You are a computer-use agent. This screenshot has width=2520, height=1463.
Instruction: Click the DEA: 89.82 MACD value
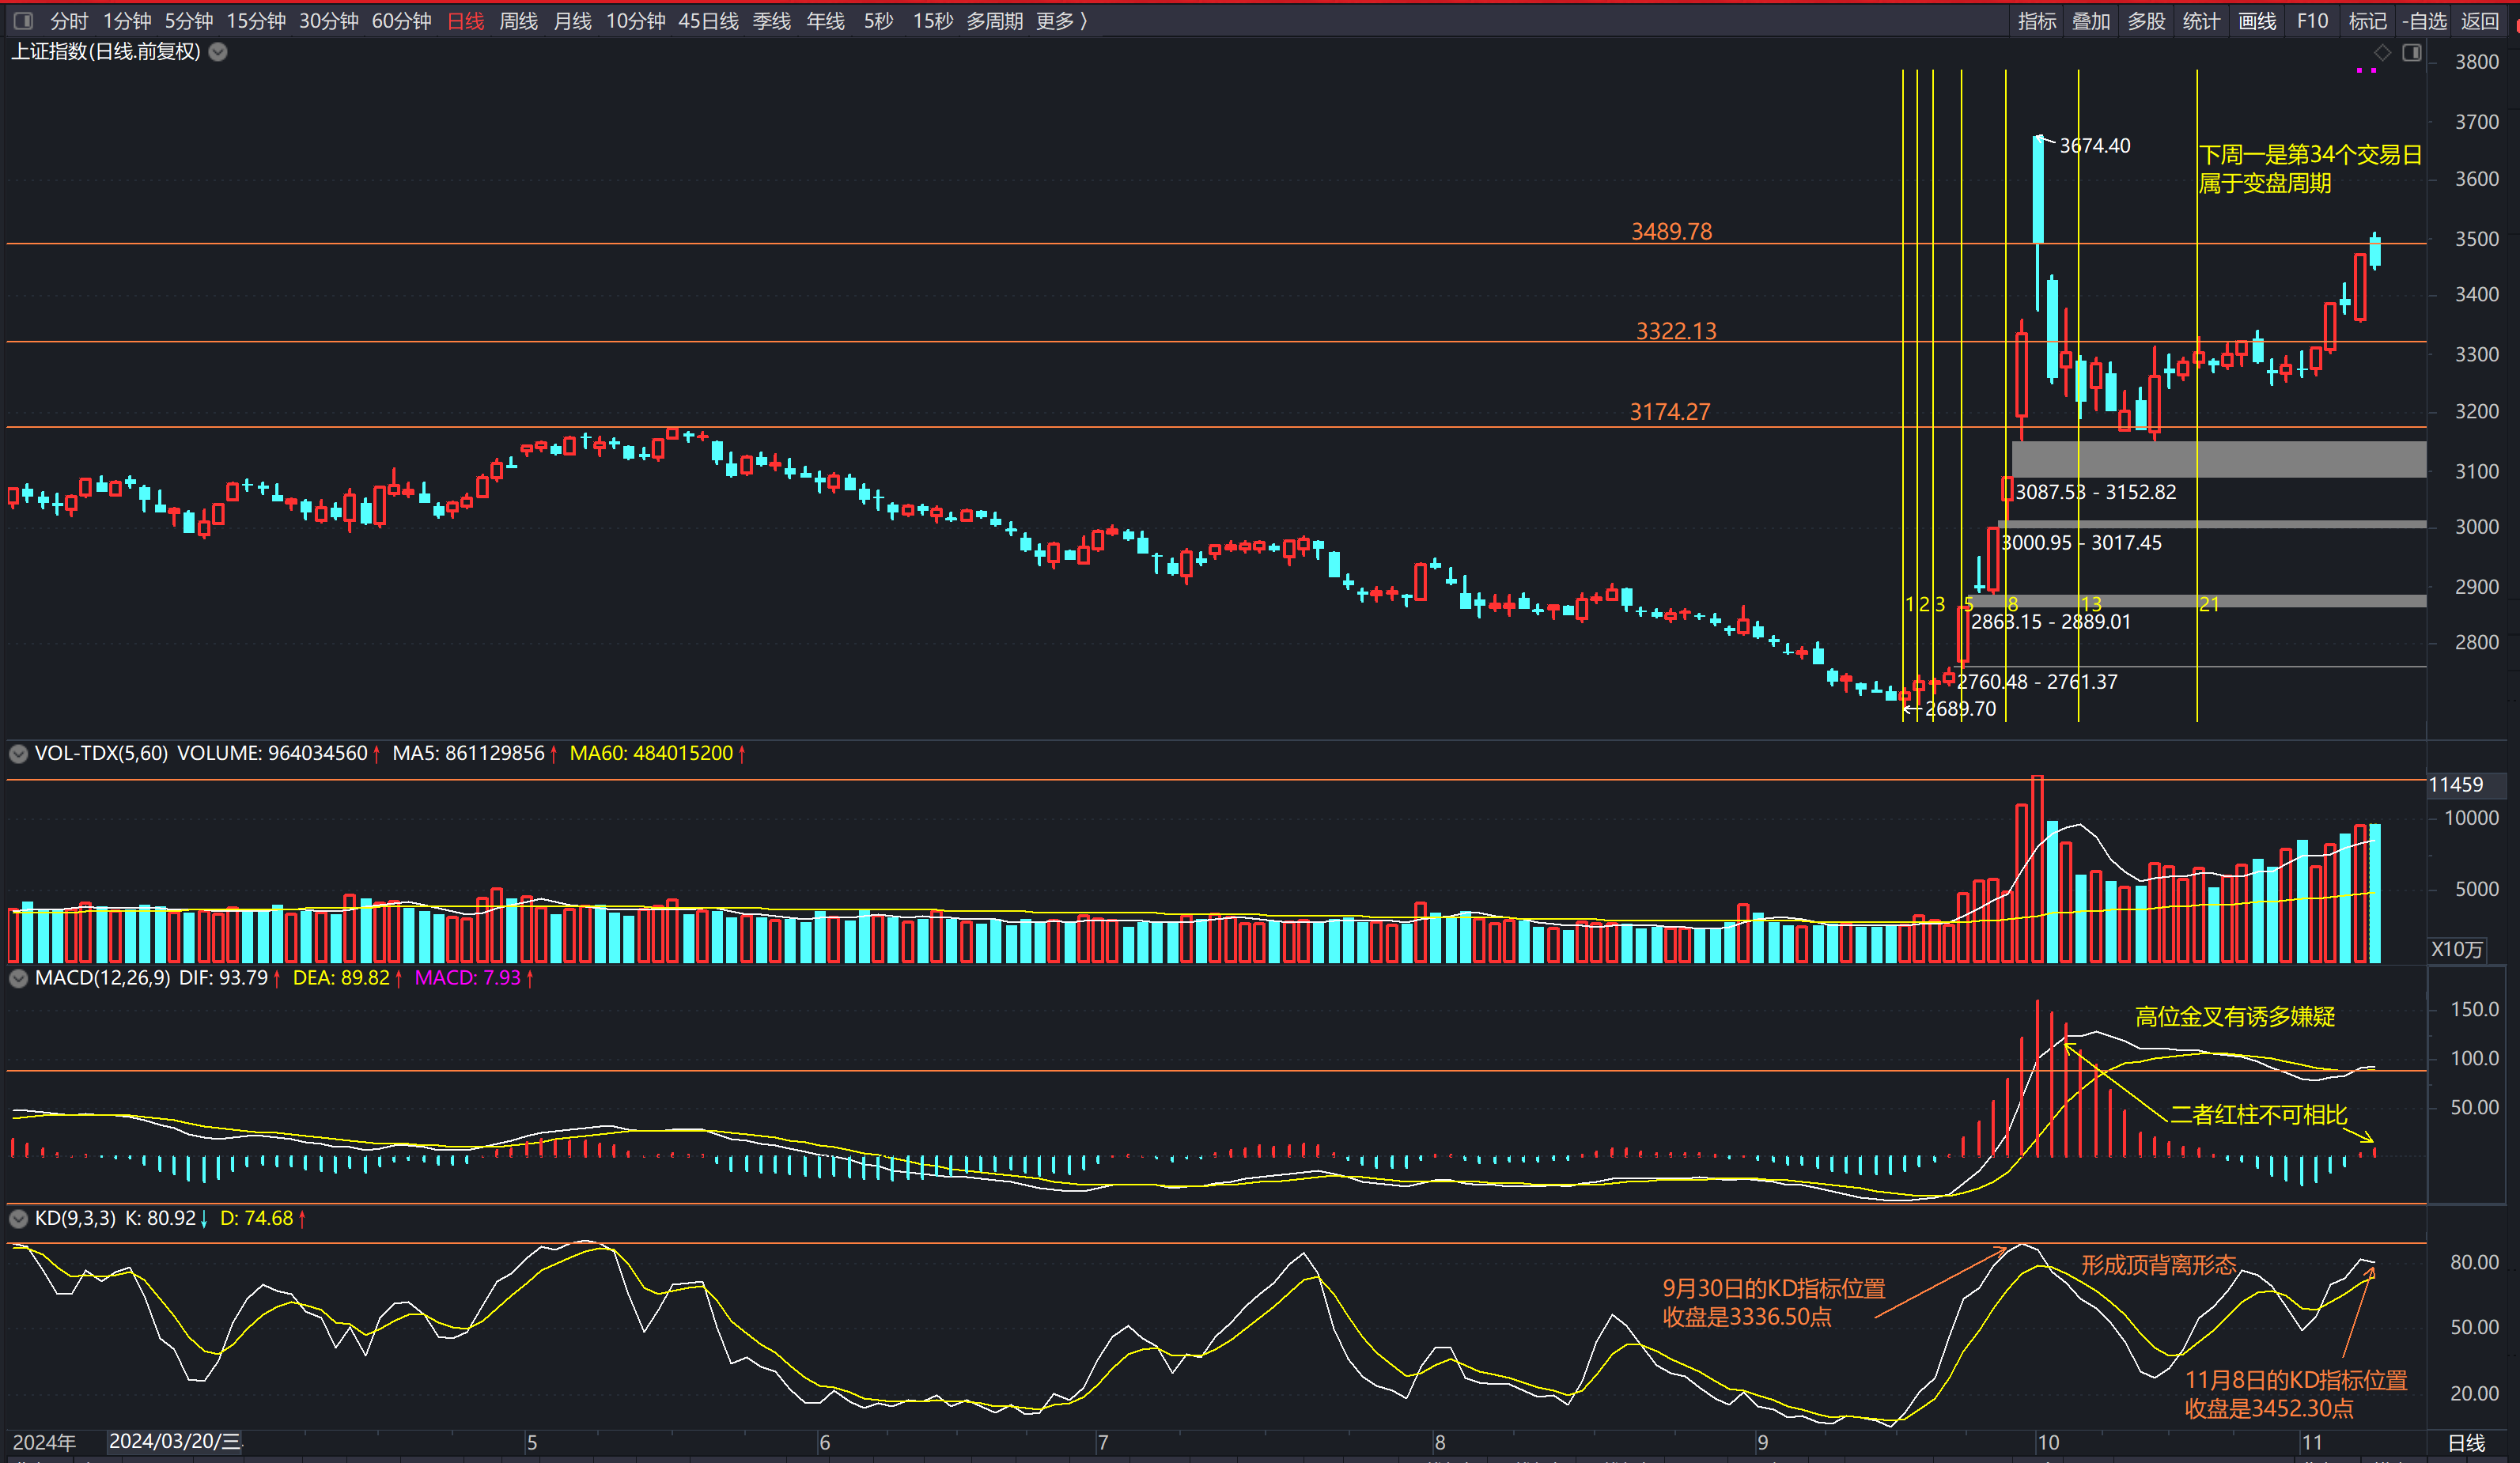coord(341,977)
